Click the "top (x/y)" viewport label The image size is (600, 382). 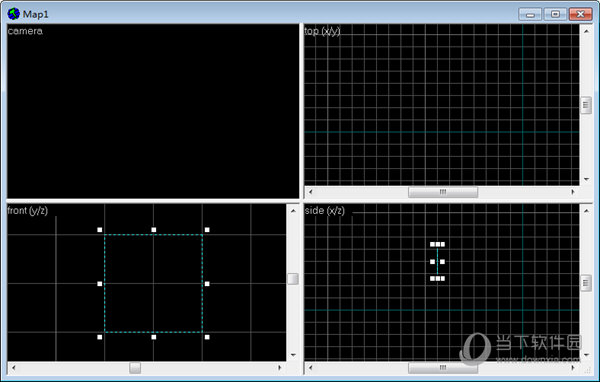tap(322, 31)
